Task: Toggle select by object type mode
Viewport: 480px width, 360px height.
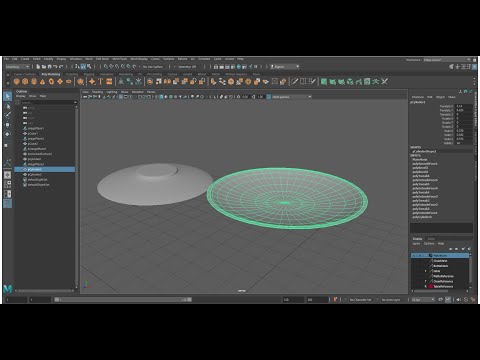Action: click(83, 67)
